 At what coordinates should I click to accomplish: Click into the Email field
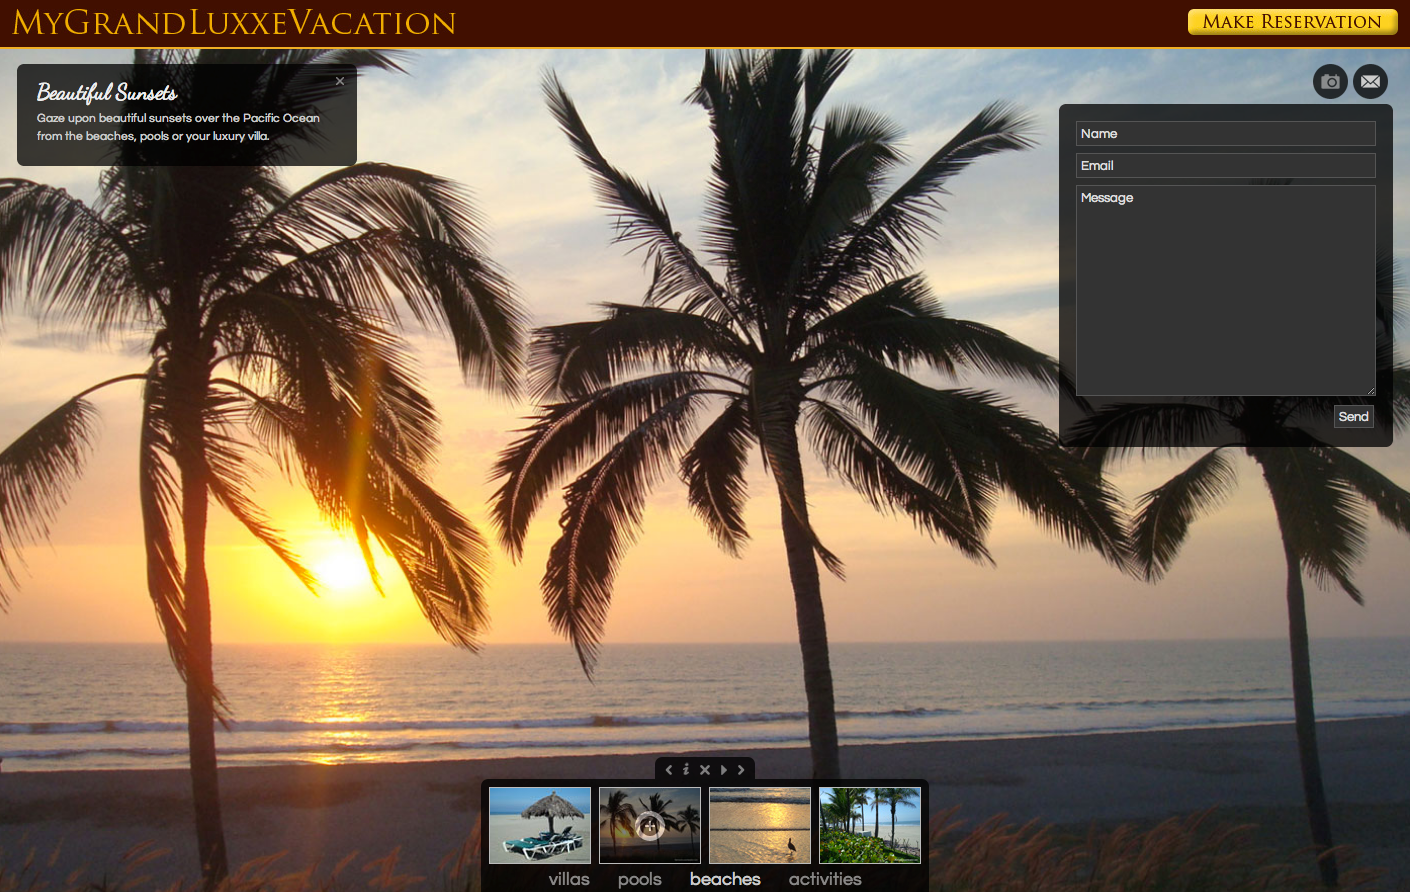pos(1225,166)
